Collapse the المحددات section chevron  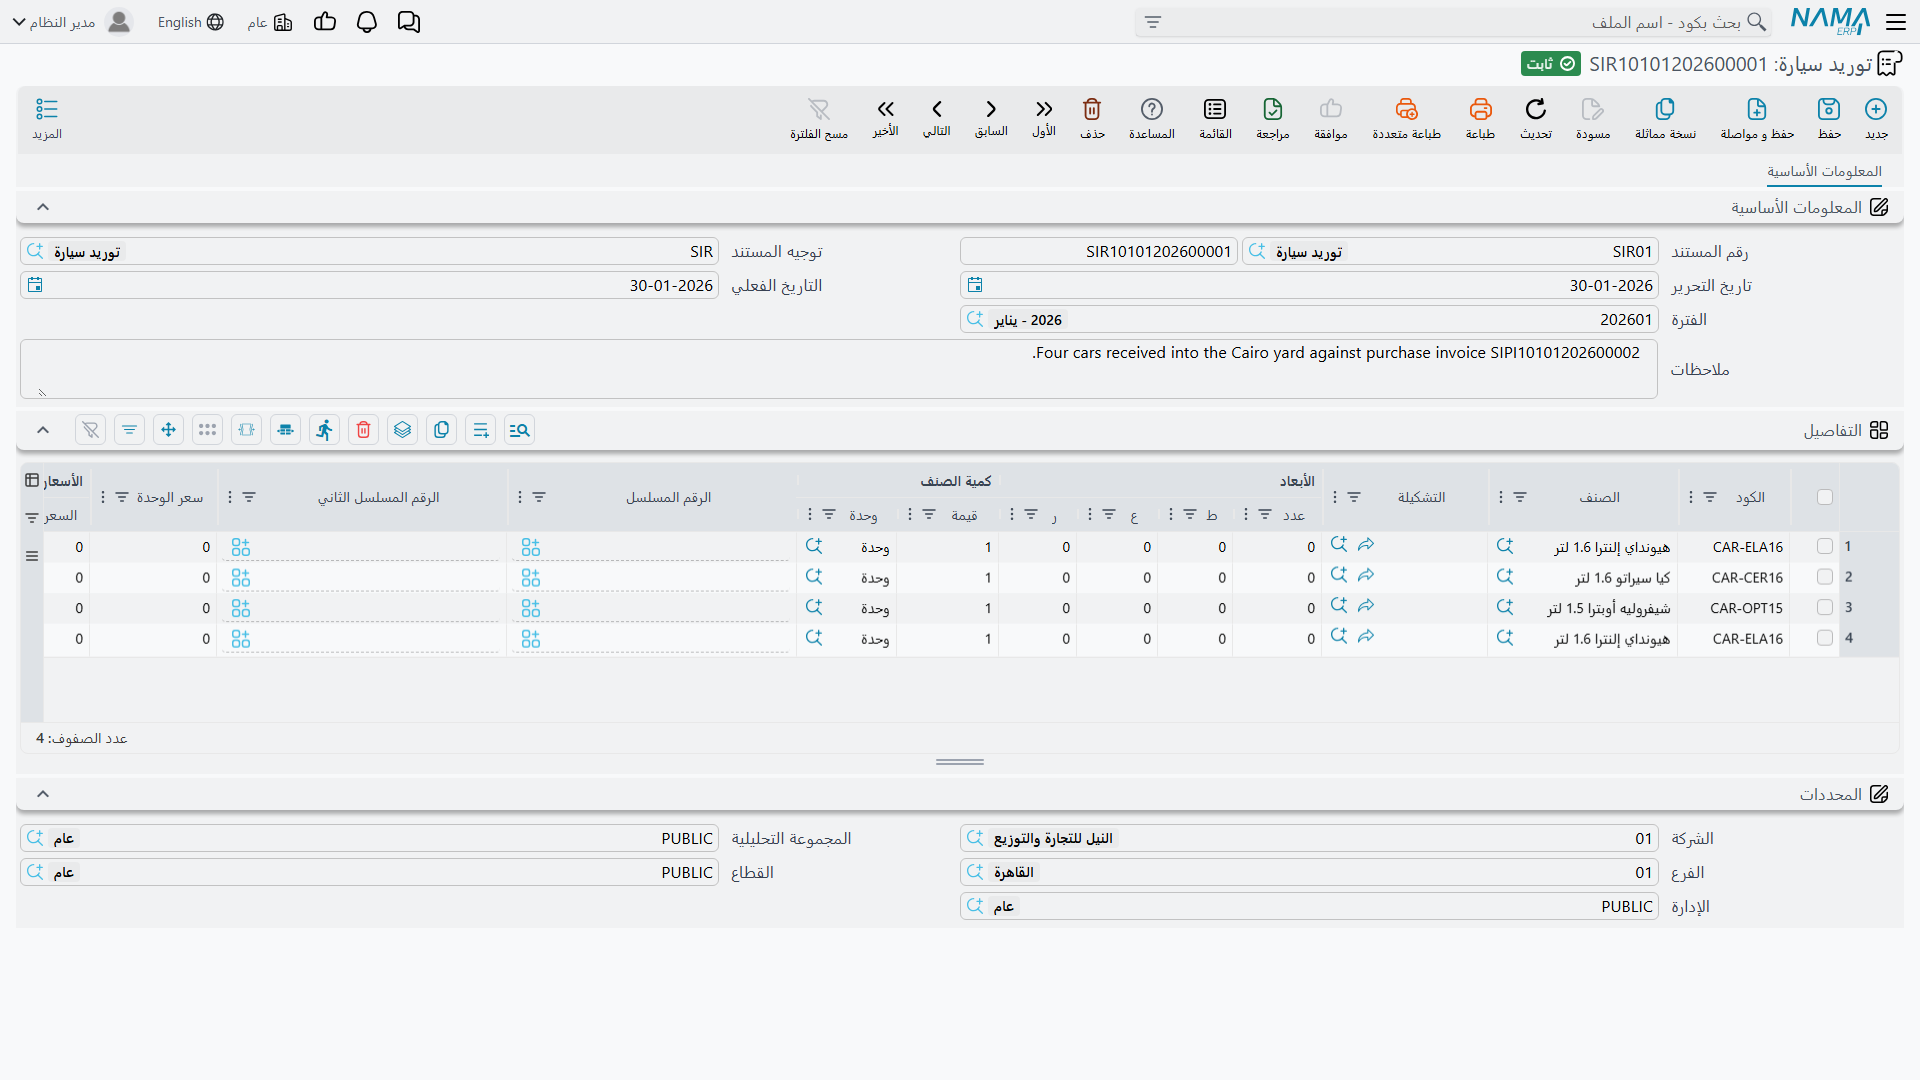[43, 794]
